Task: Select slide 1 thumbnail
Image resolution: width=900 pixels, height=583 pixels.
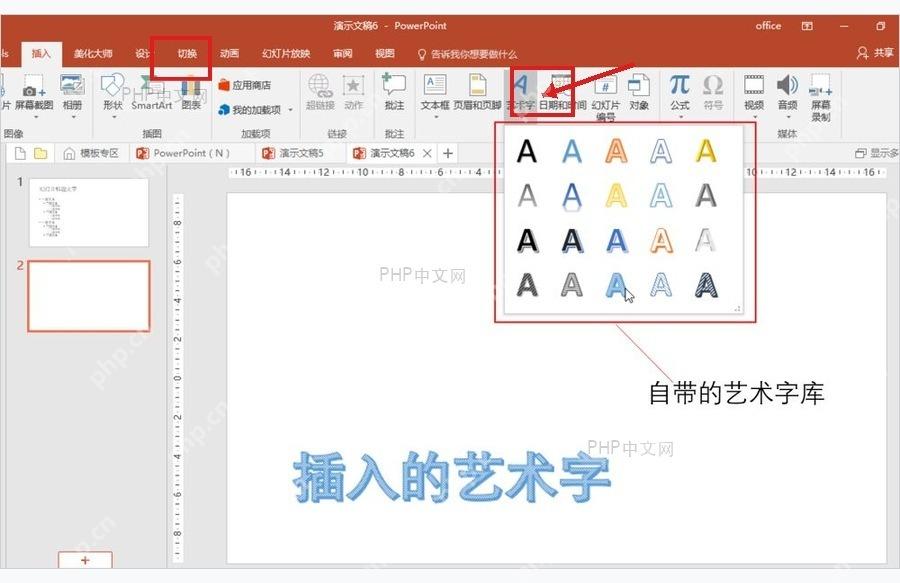Action: point(89,212)
